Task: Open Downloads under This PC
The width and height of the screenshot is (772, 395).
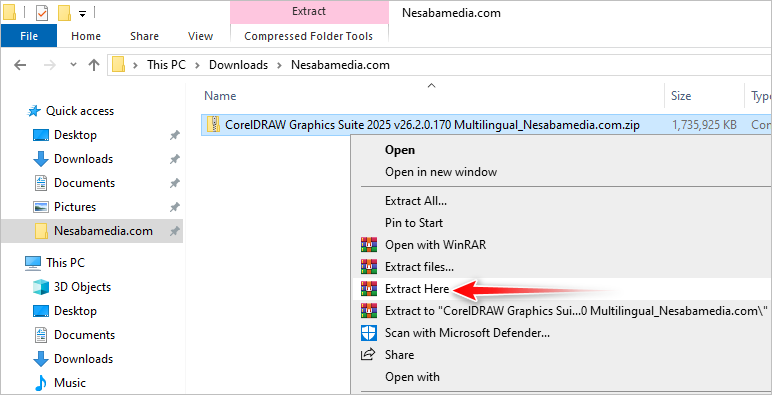Action: (x=84, y=359)
